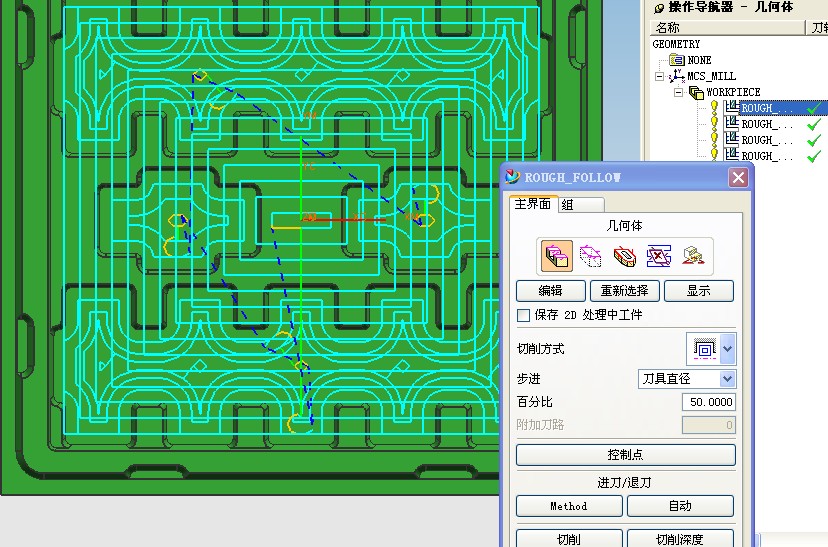Select the Part geometry icon
828x547 pixels.
(x=557, y=256)
